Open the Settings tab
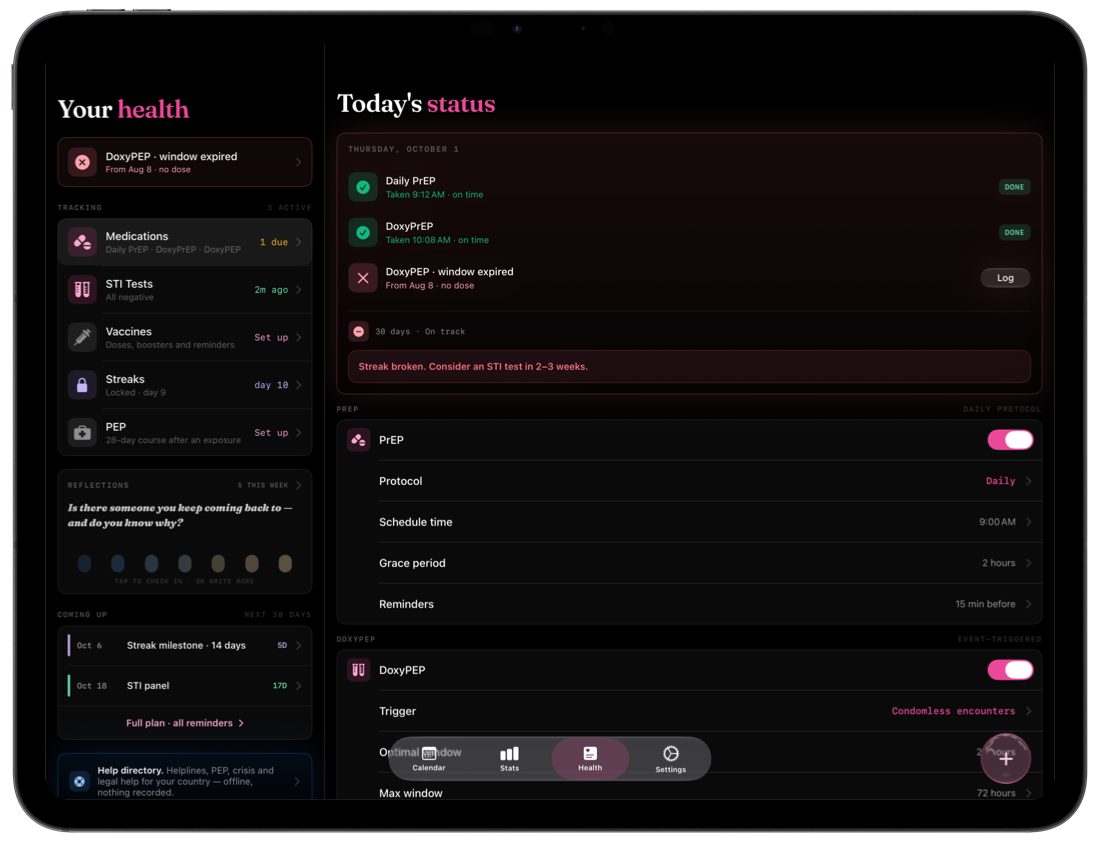The height and width of the screenshot is (843, 1100). (x=671, y=759)
